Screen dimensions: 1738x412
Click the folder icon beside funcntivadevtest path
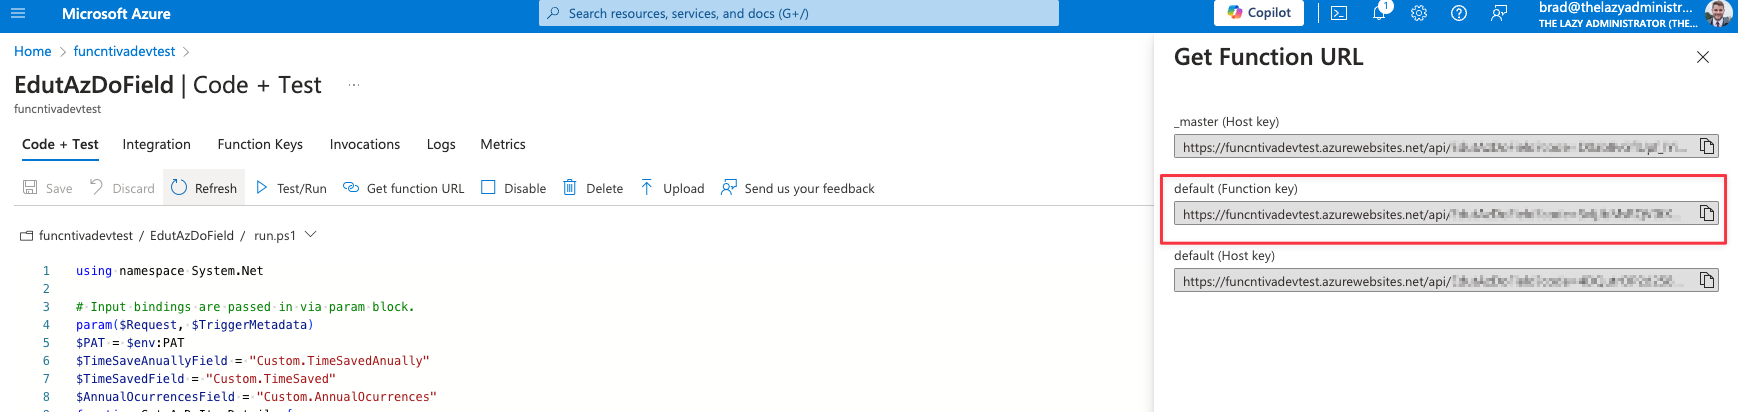[x=26, y=236]
